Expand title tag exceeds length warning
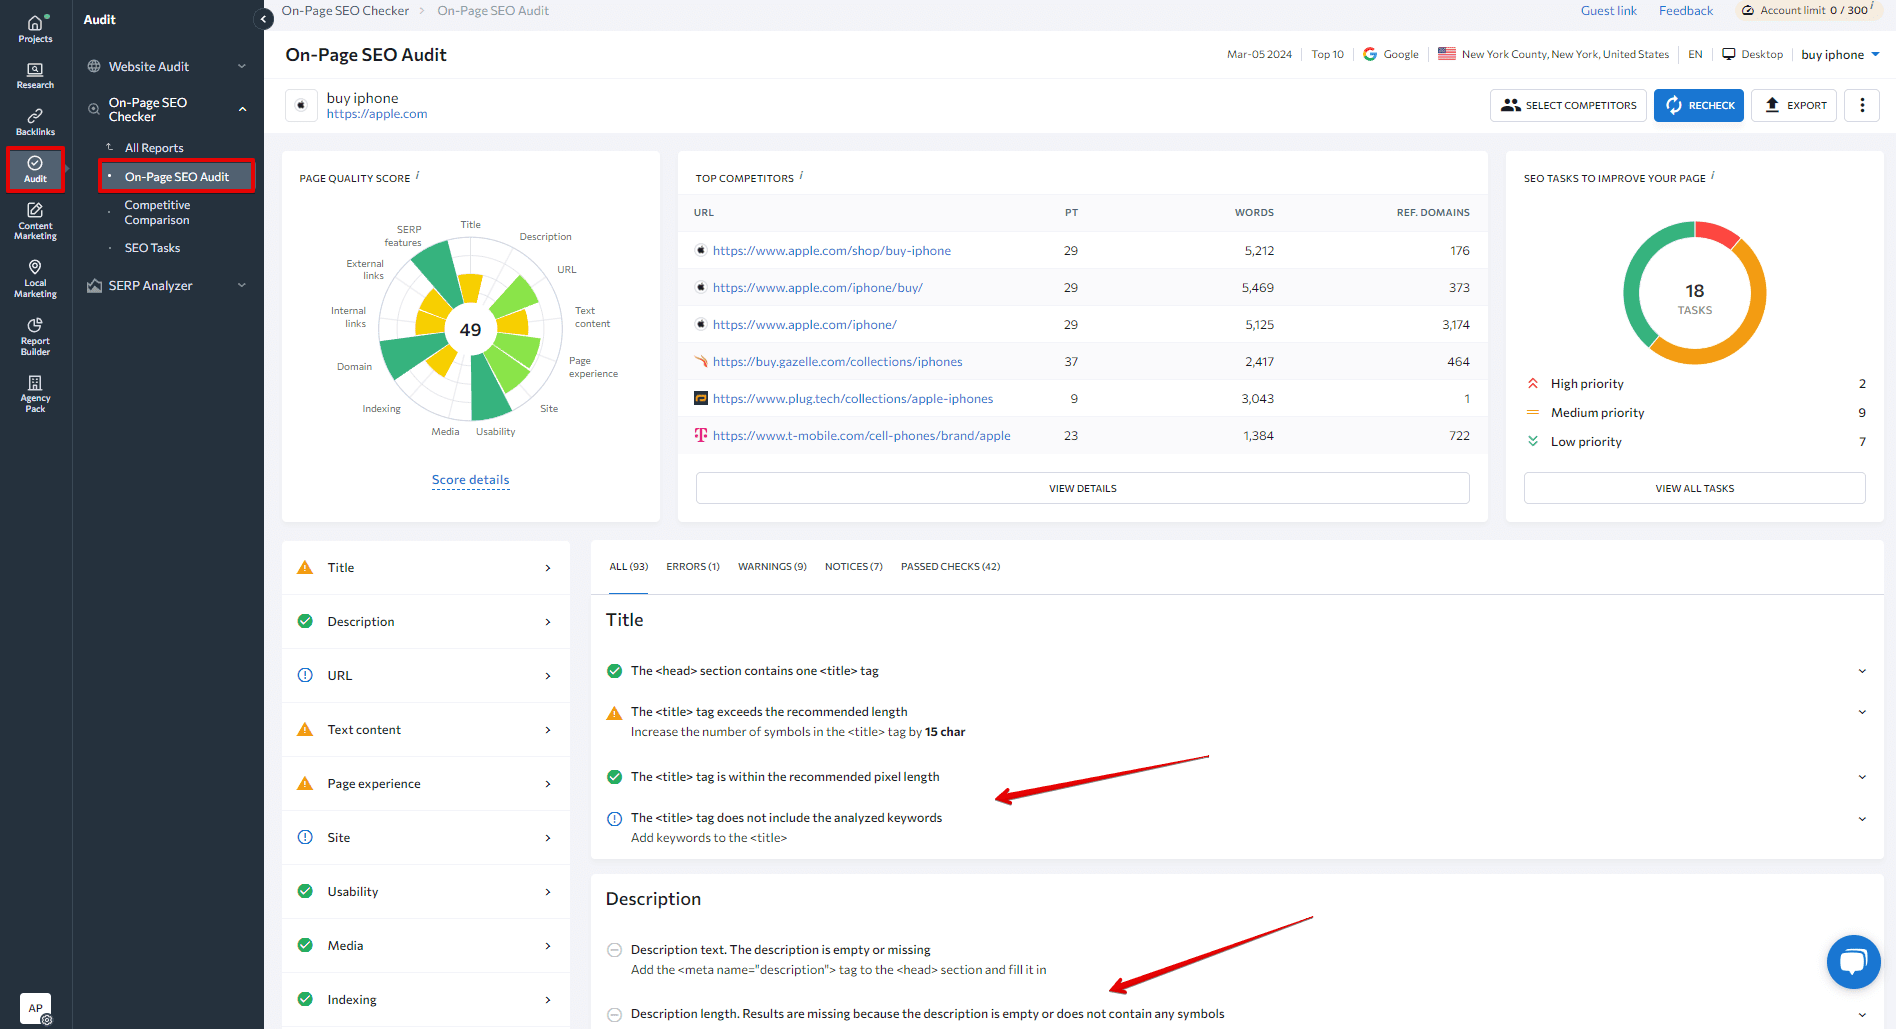This screenshot has height=1029, width=1896. (x=1862, y=712)
